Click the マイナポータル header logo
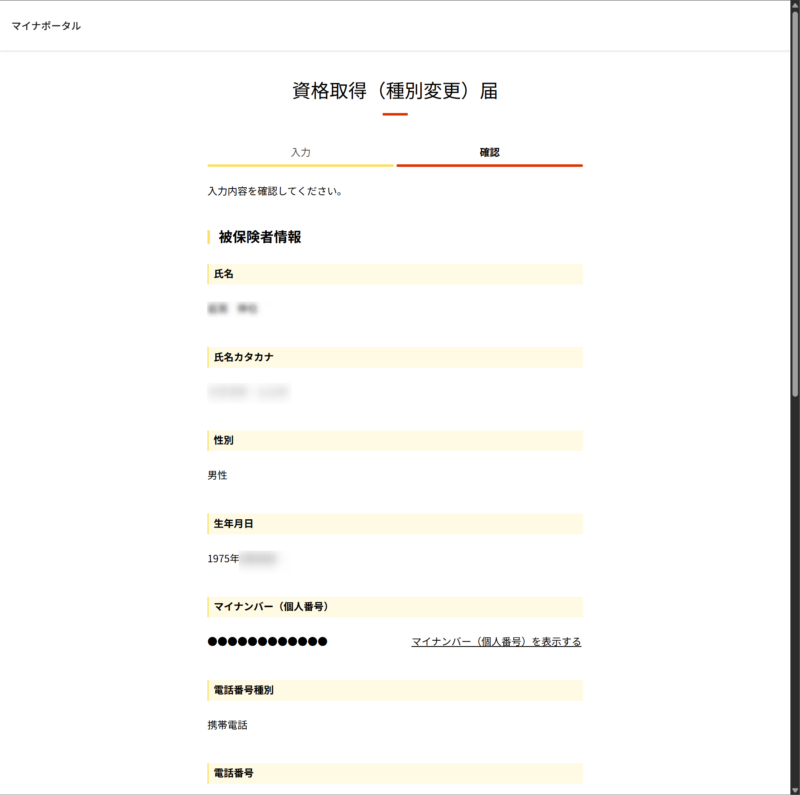The width and height of the screenshot is (800, 795). click(x=46, y=26)
